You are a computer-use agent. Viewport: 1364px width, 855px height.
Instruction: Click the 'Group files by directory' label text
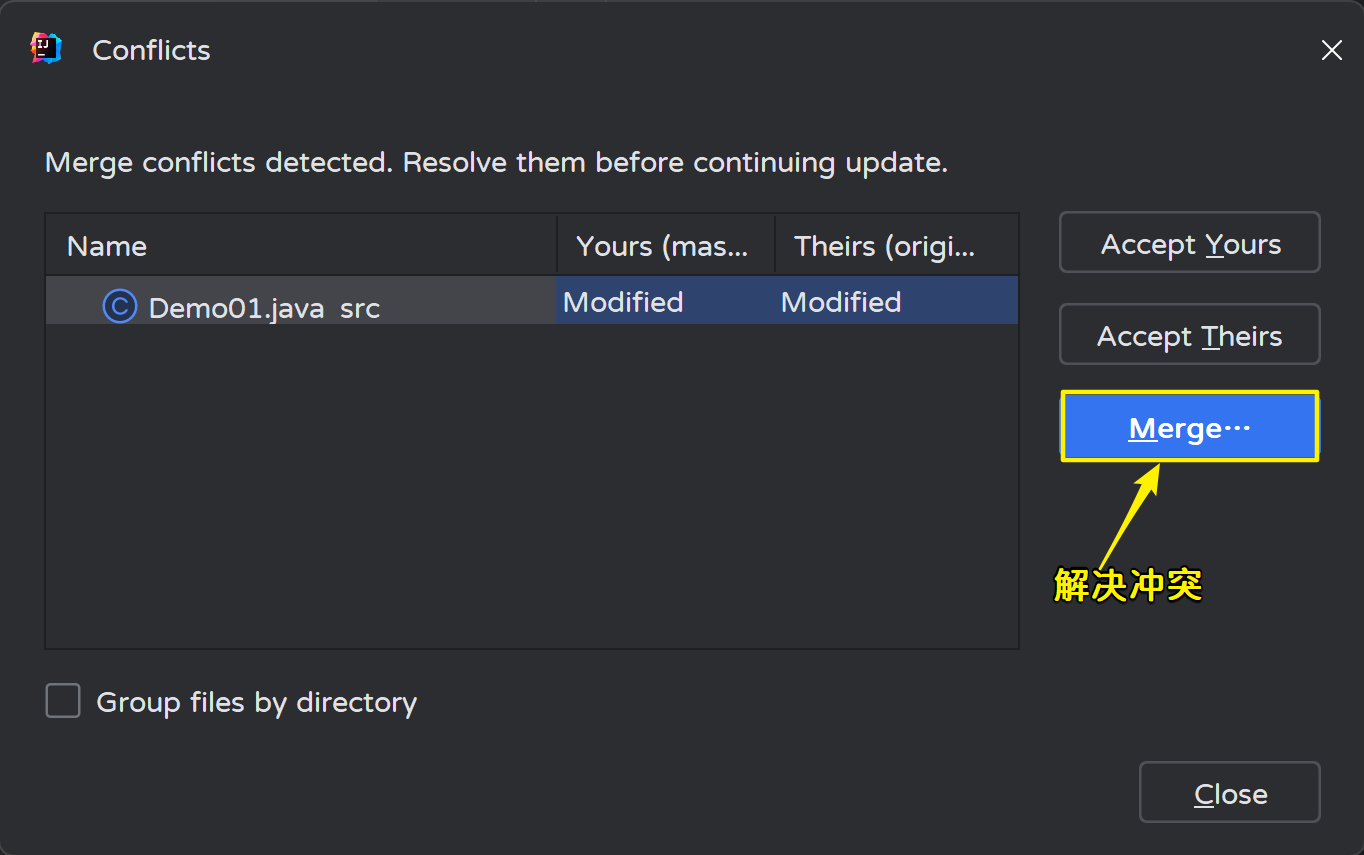[x=256, y=702]
